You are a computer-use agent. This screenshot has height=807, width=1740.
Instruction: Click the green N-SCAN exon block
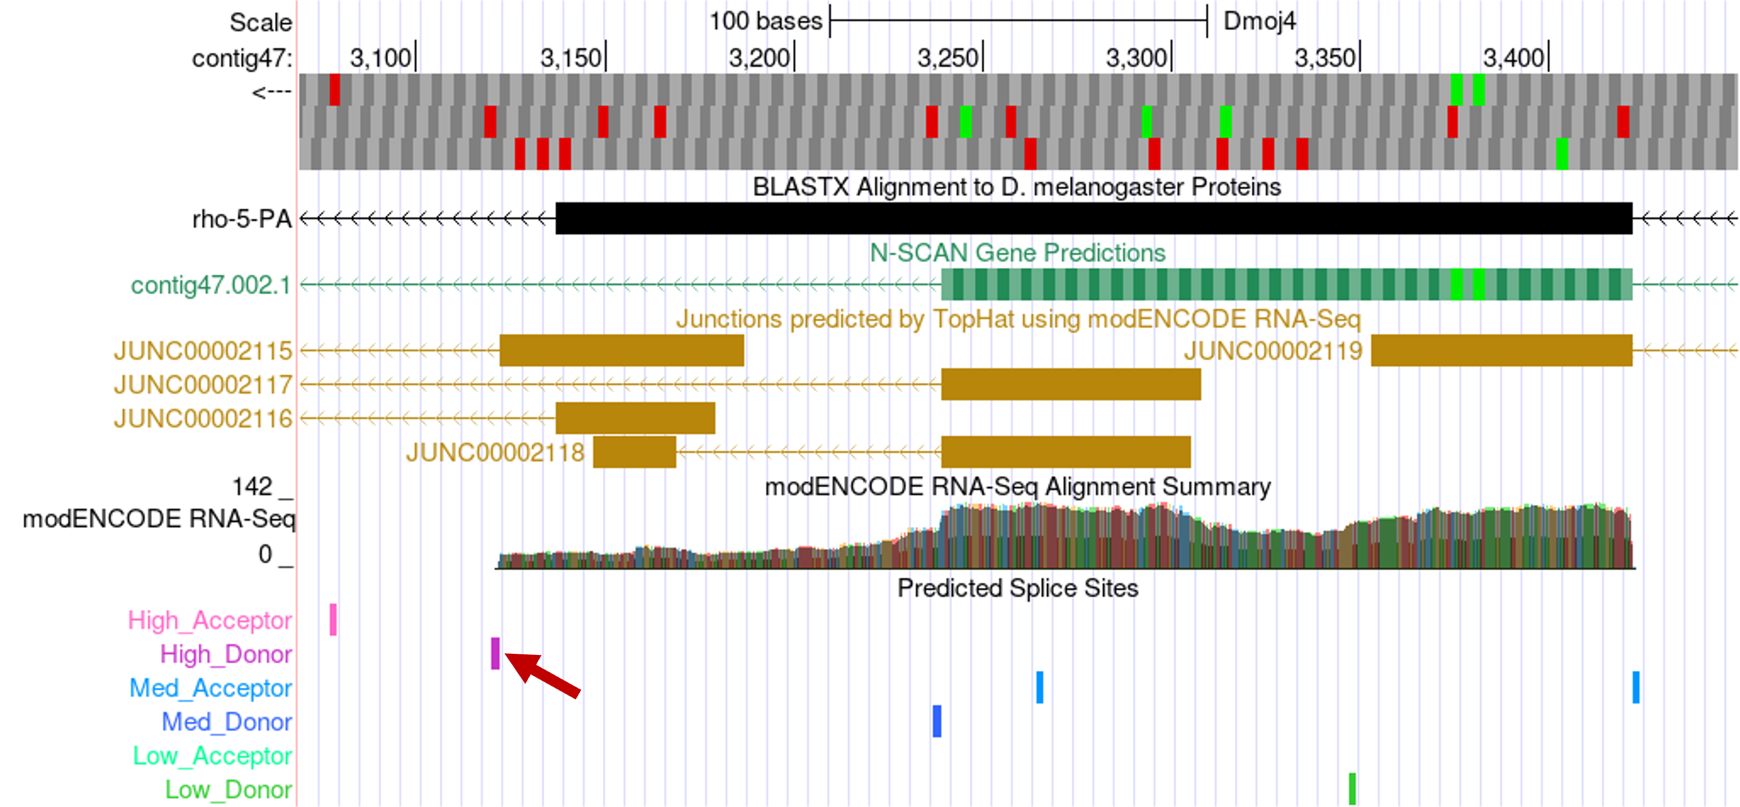(1287, 285)
